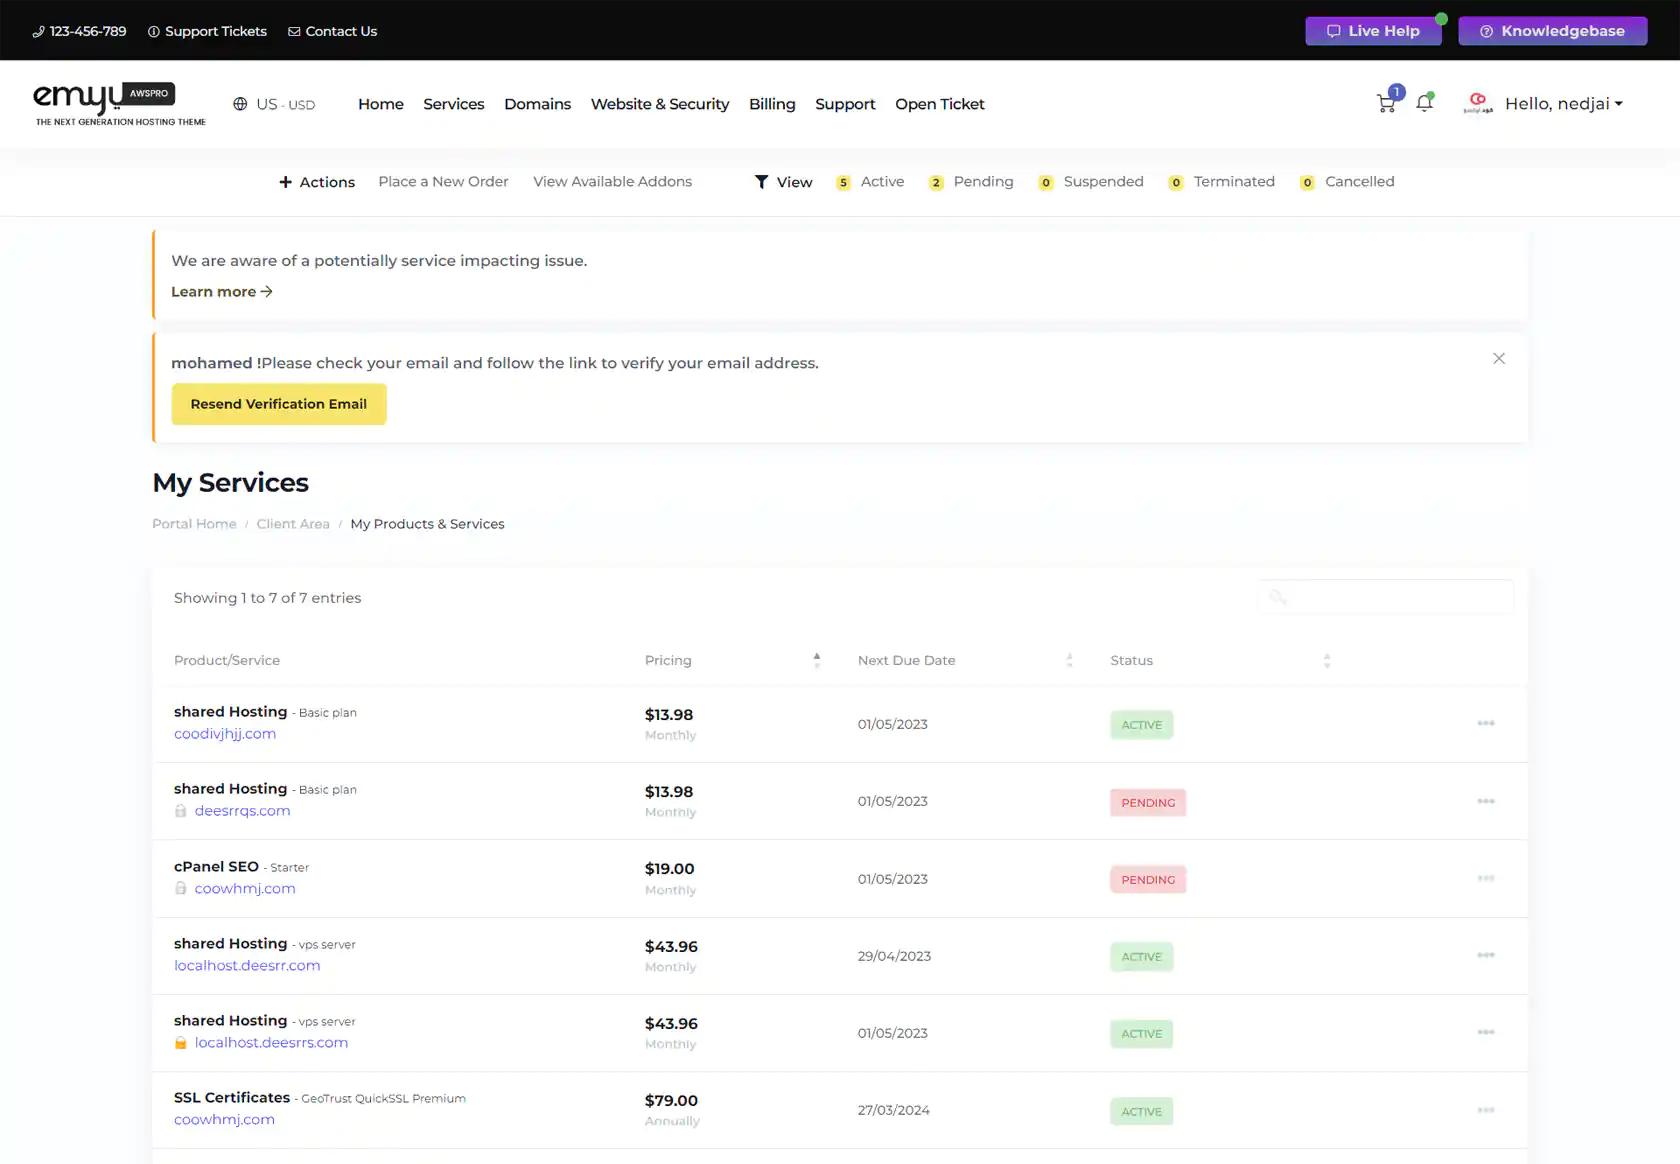Click the phone number 123-456-789
The height and width of the screenshot is (1164, 1680).
point(79,31)
